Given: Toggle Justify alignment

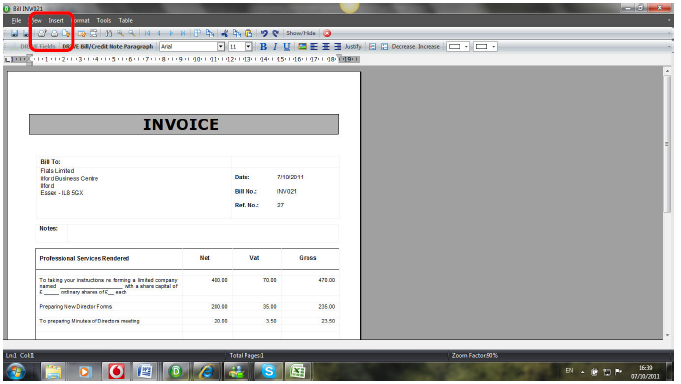Looking at the screenshot, I should pyautogui.click(x=353, y=46).
